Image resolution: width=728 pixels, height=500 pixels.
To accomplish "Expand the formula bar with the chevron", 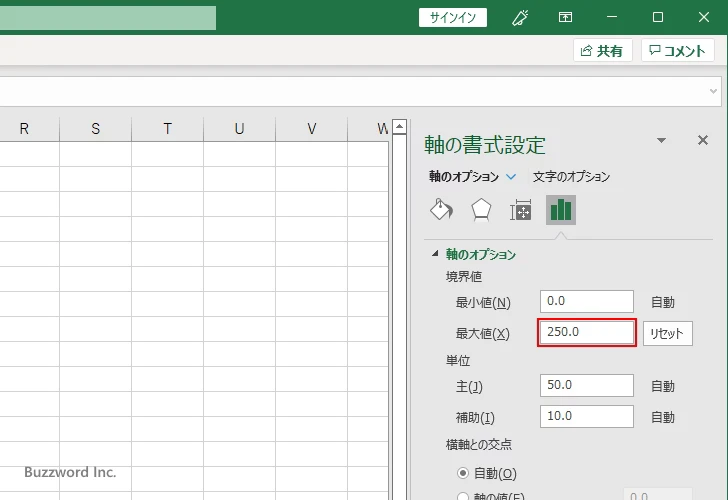I will pos(714,91).
